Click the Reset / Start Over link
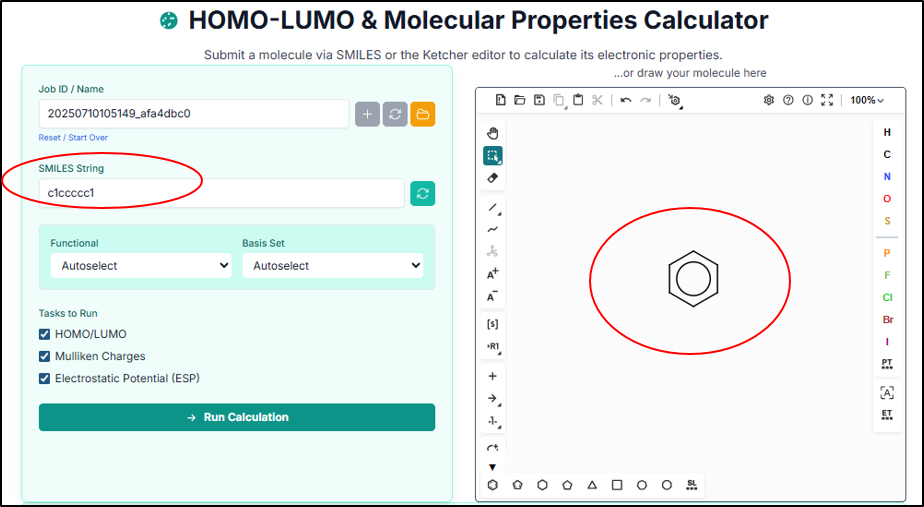 coord(73,137)
